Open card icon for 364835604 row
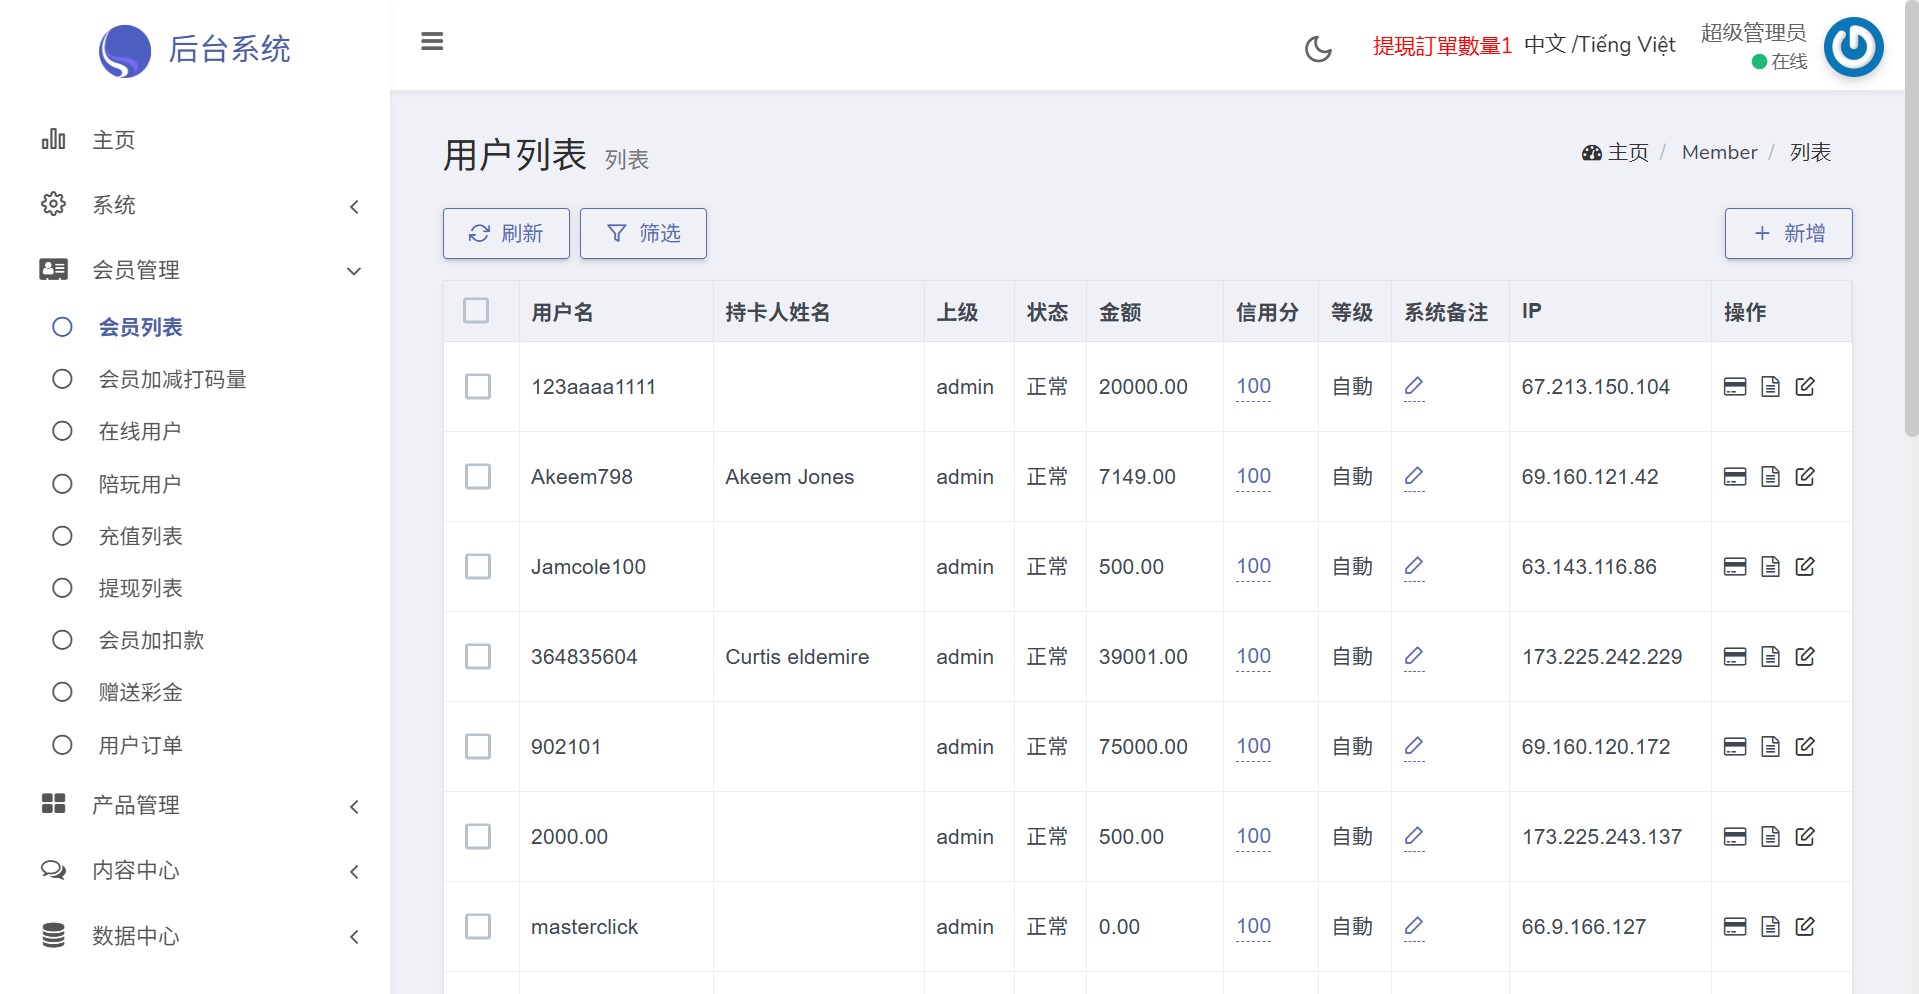Image resolution: width=1919 pixels, height=994 pixels. pyautogui.click(x=1735, y=657)
